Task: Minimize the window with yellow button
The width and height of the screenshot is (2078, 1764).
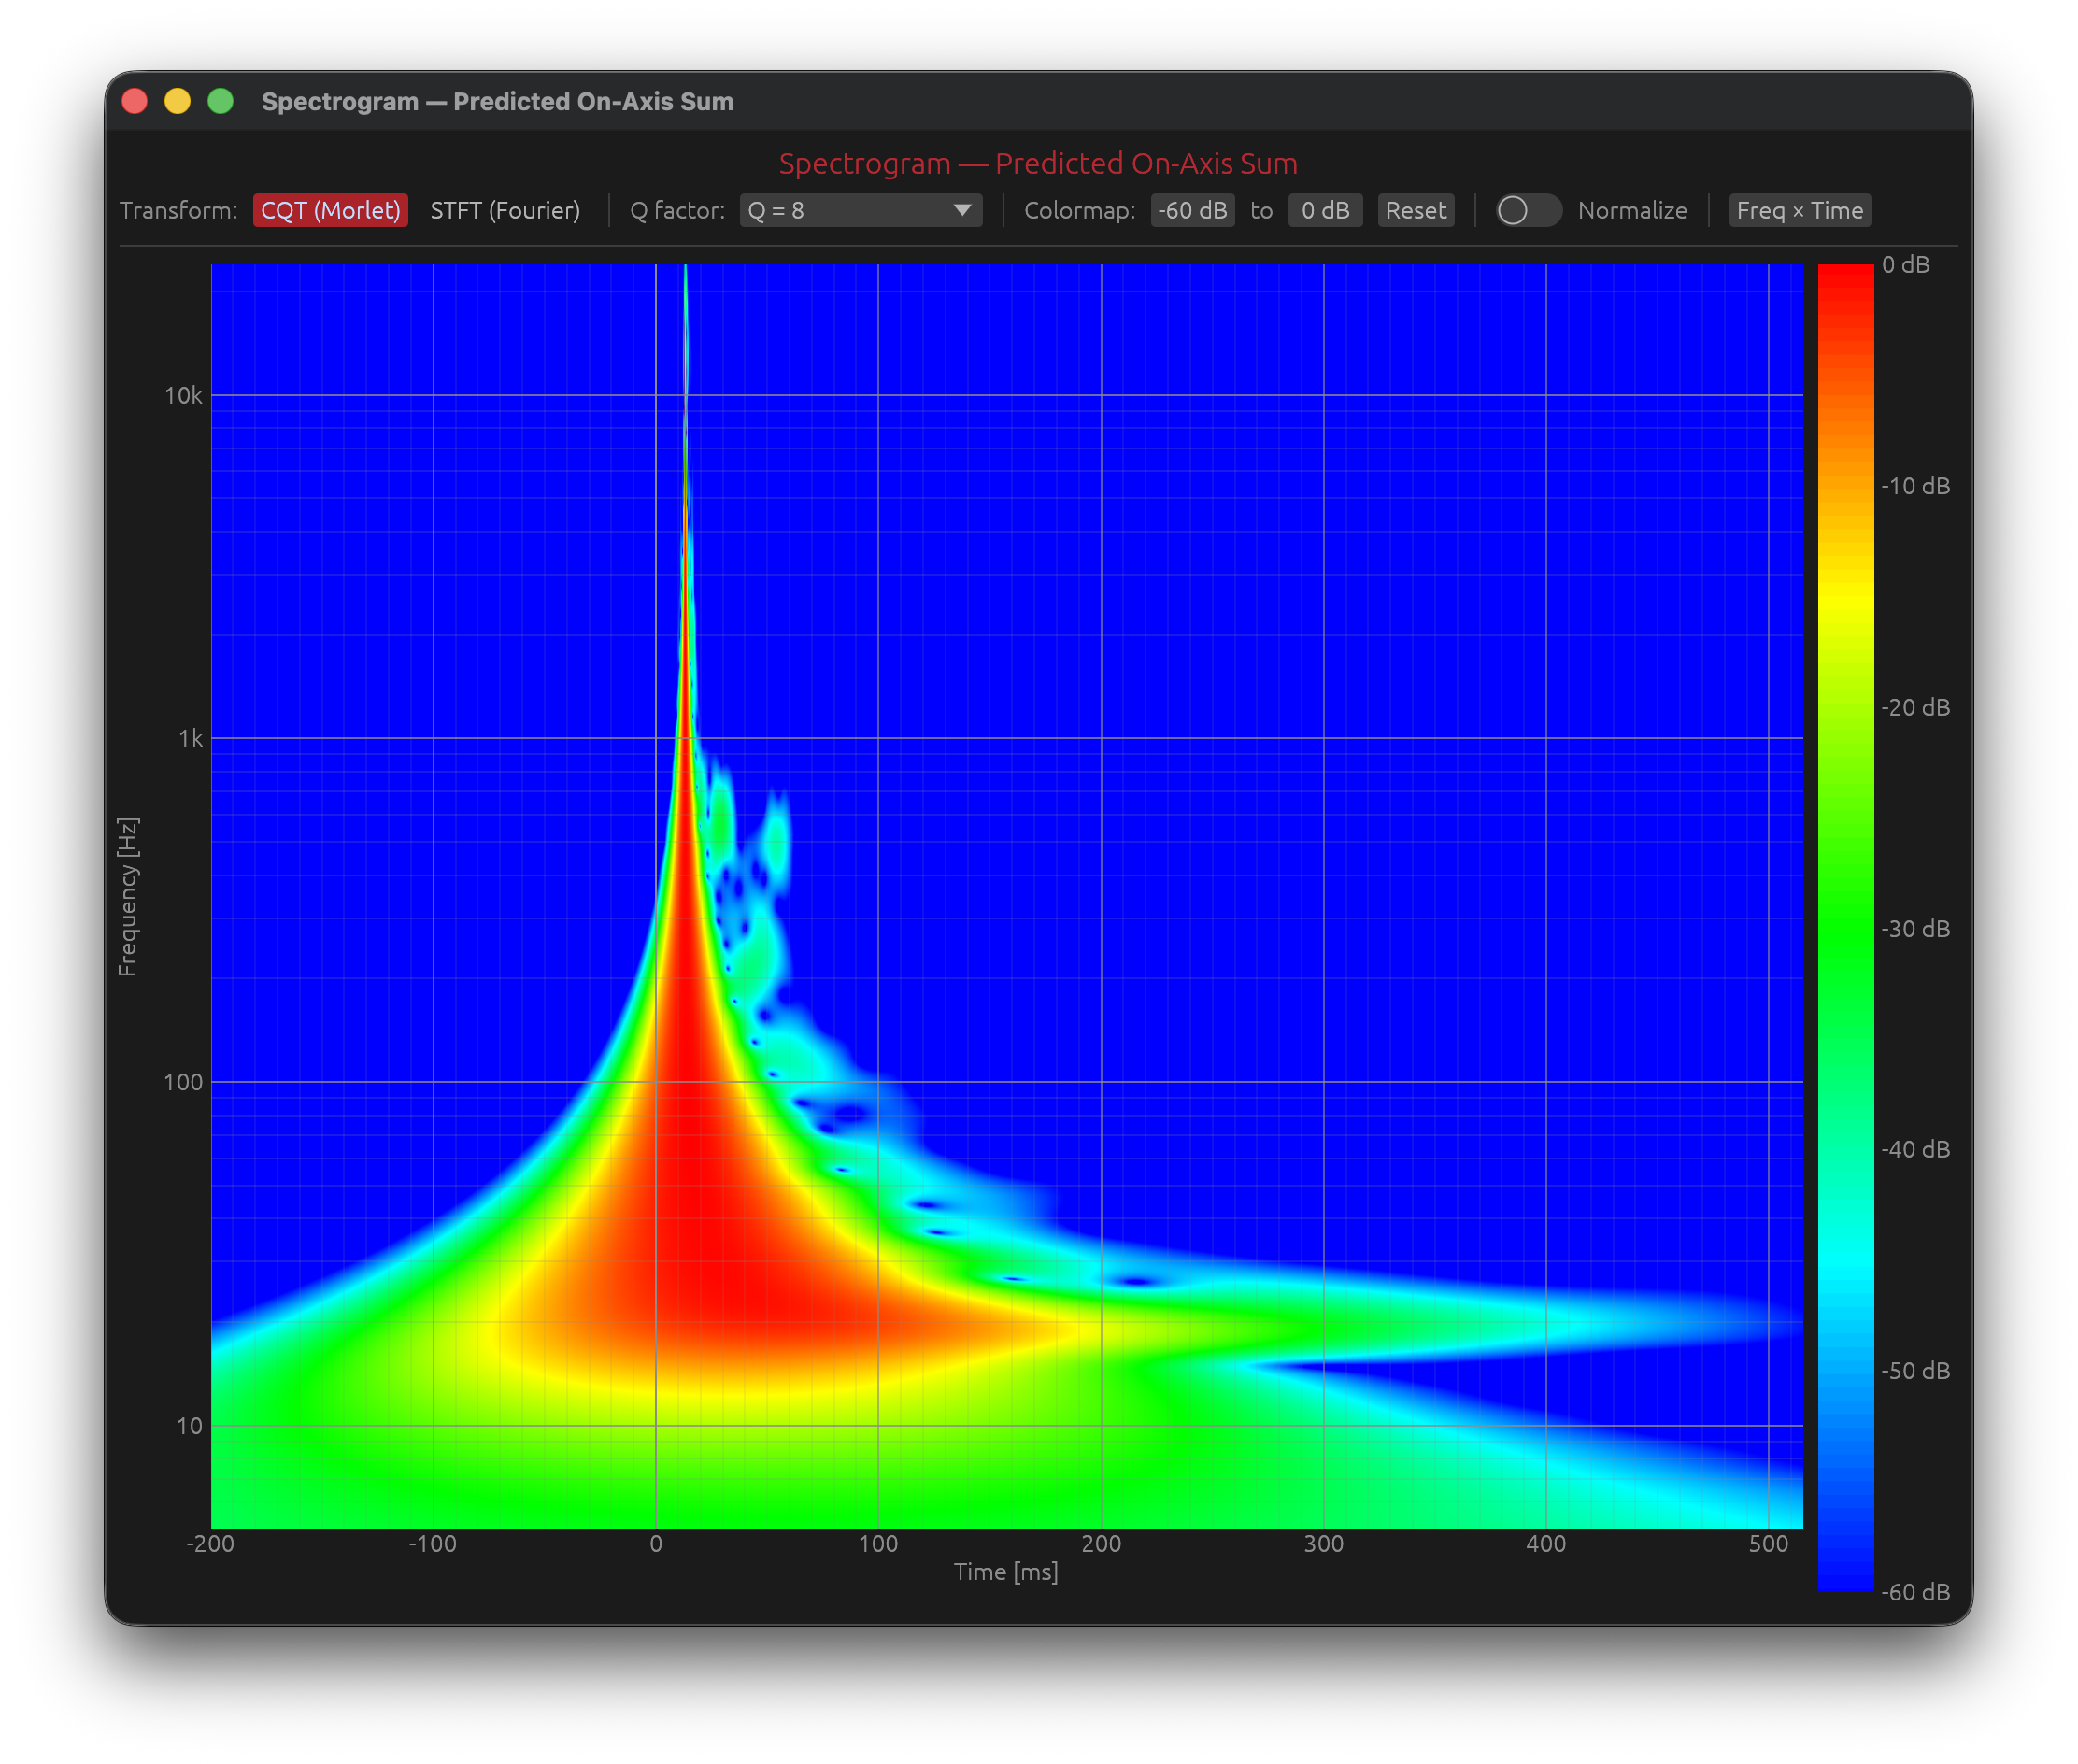Action: coord(178,101)
